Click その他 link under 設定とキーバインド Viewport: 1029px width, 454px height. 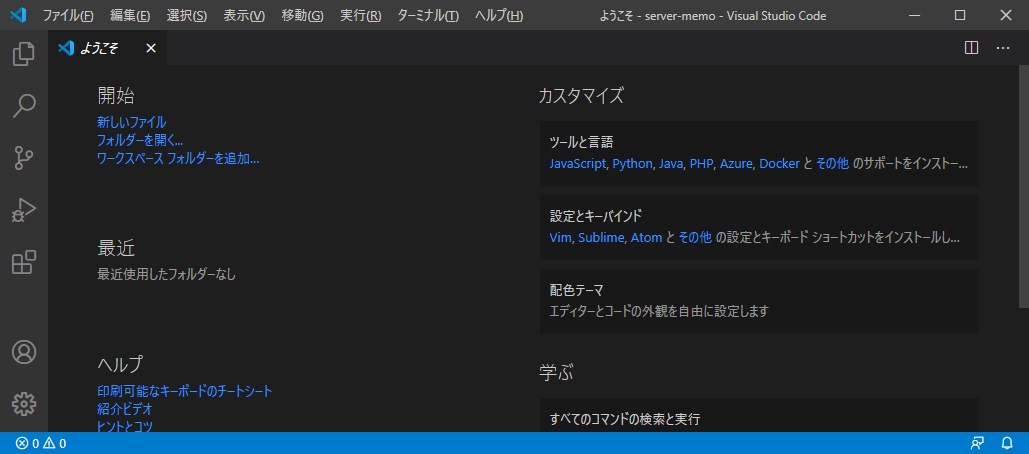pyautogui.click(x=695, y=238)
